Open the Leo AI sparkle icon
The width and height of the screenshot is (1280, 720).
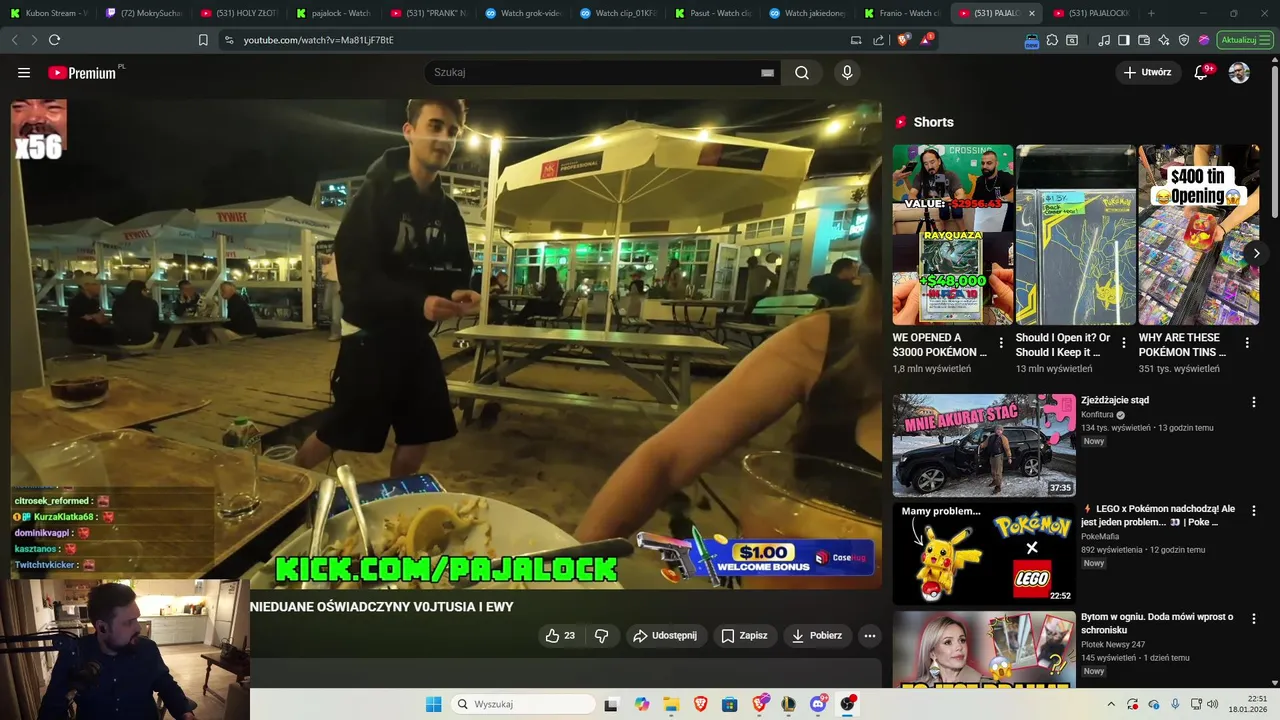click(x=1164, y=40)
